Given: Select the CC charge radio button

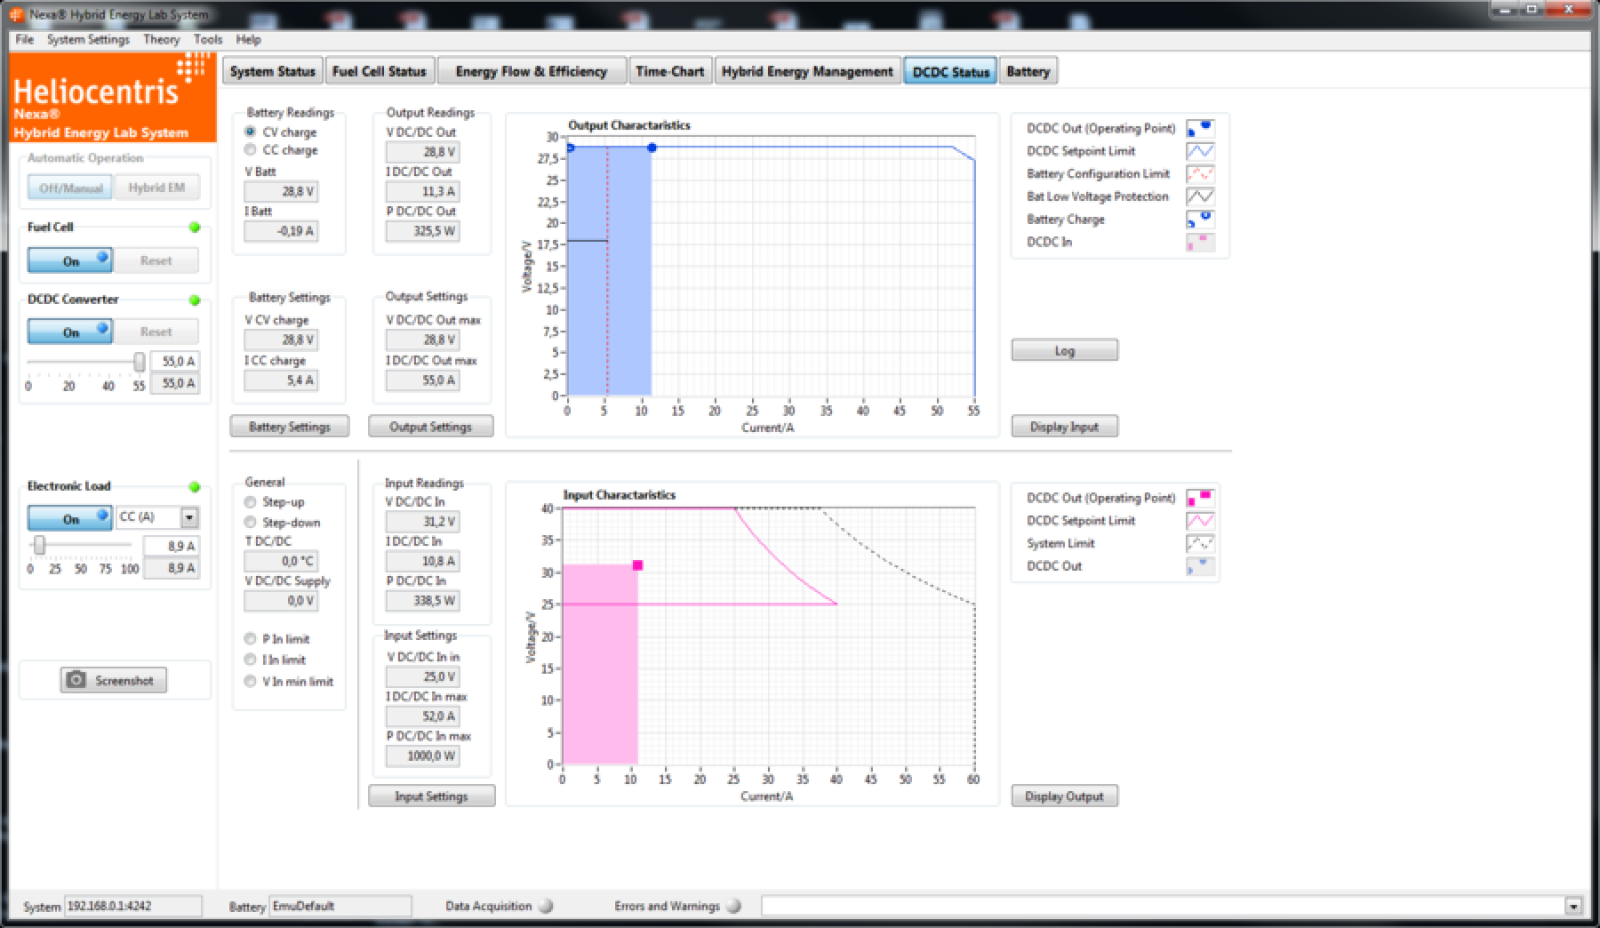Looking at the screenshot, I should (250, 150).
